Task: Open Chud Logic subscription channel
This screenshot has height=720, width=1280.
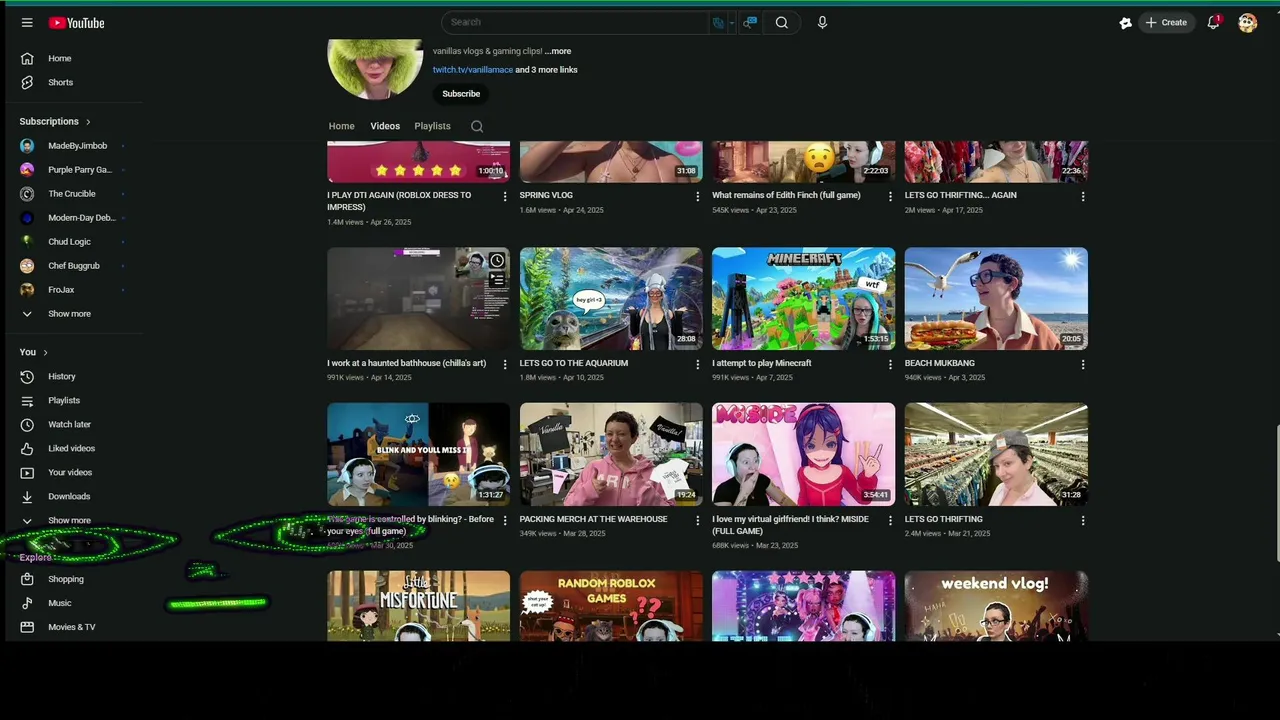Action: 70,242
